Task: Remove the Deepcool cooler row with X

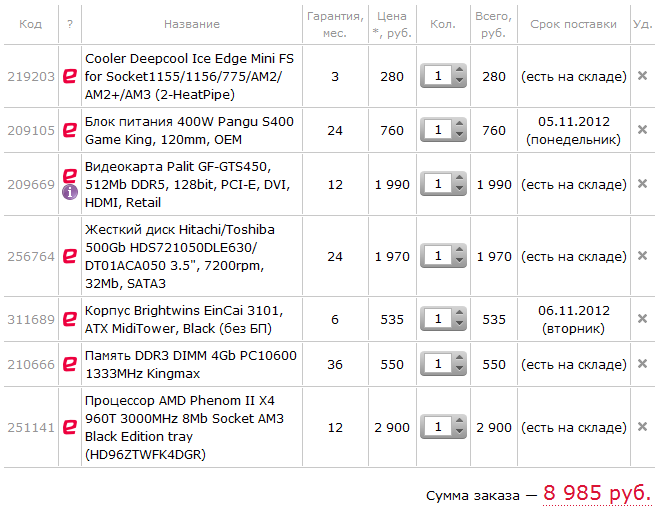Action: [x=643, y=75]
